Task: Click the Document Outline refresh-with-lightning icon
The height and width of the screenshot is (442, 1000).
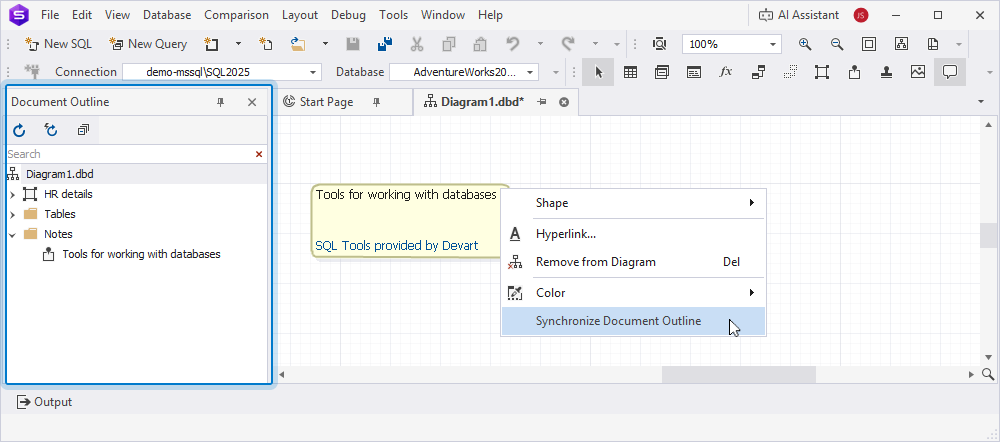Action: (51, 130)
